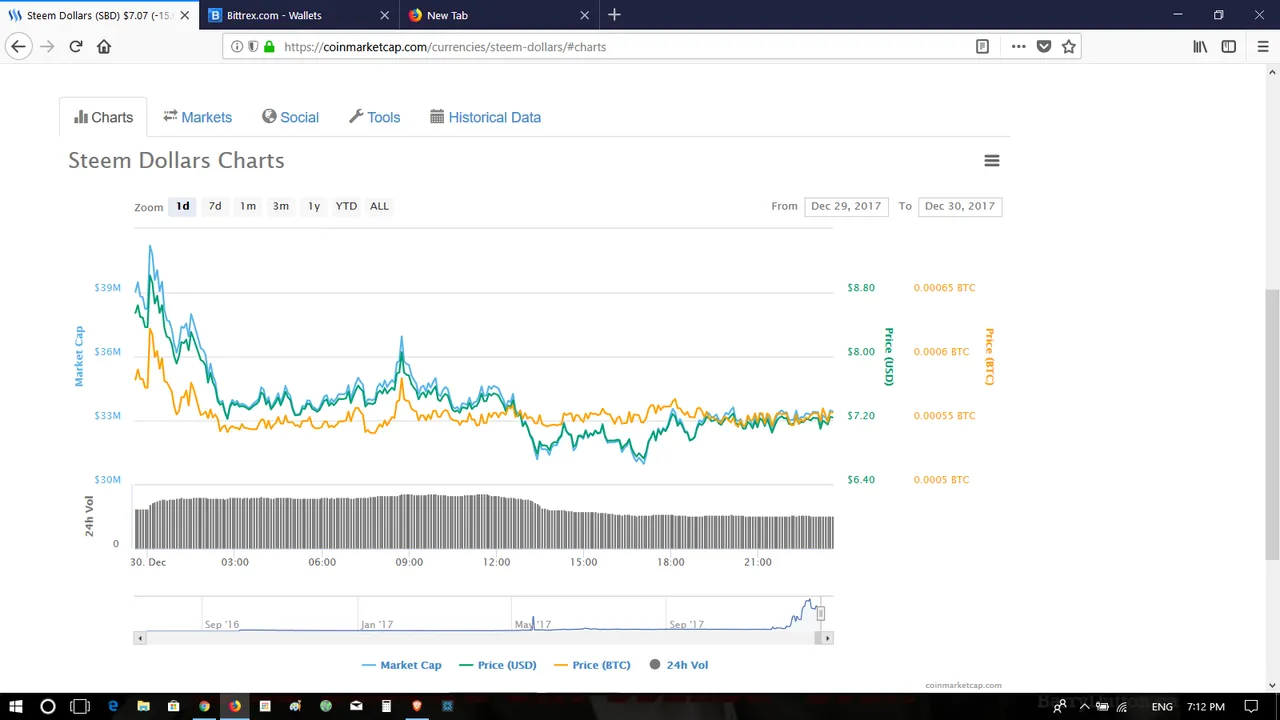The width and height of the screenshot is (1280, 720).
Task: Set chart zoom to 1m
Action: (248, 206)
